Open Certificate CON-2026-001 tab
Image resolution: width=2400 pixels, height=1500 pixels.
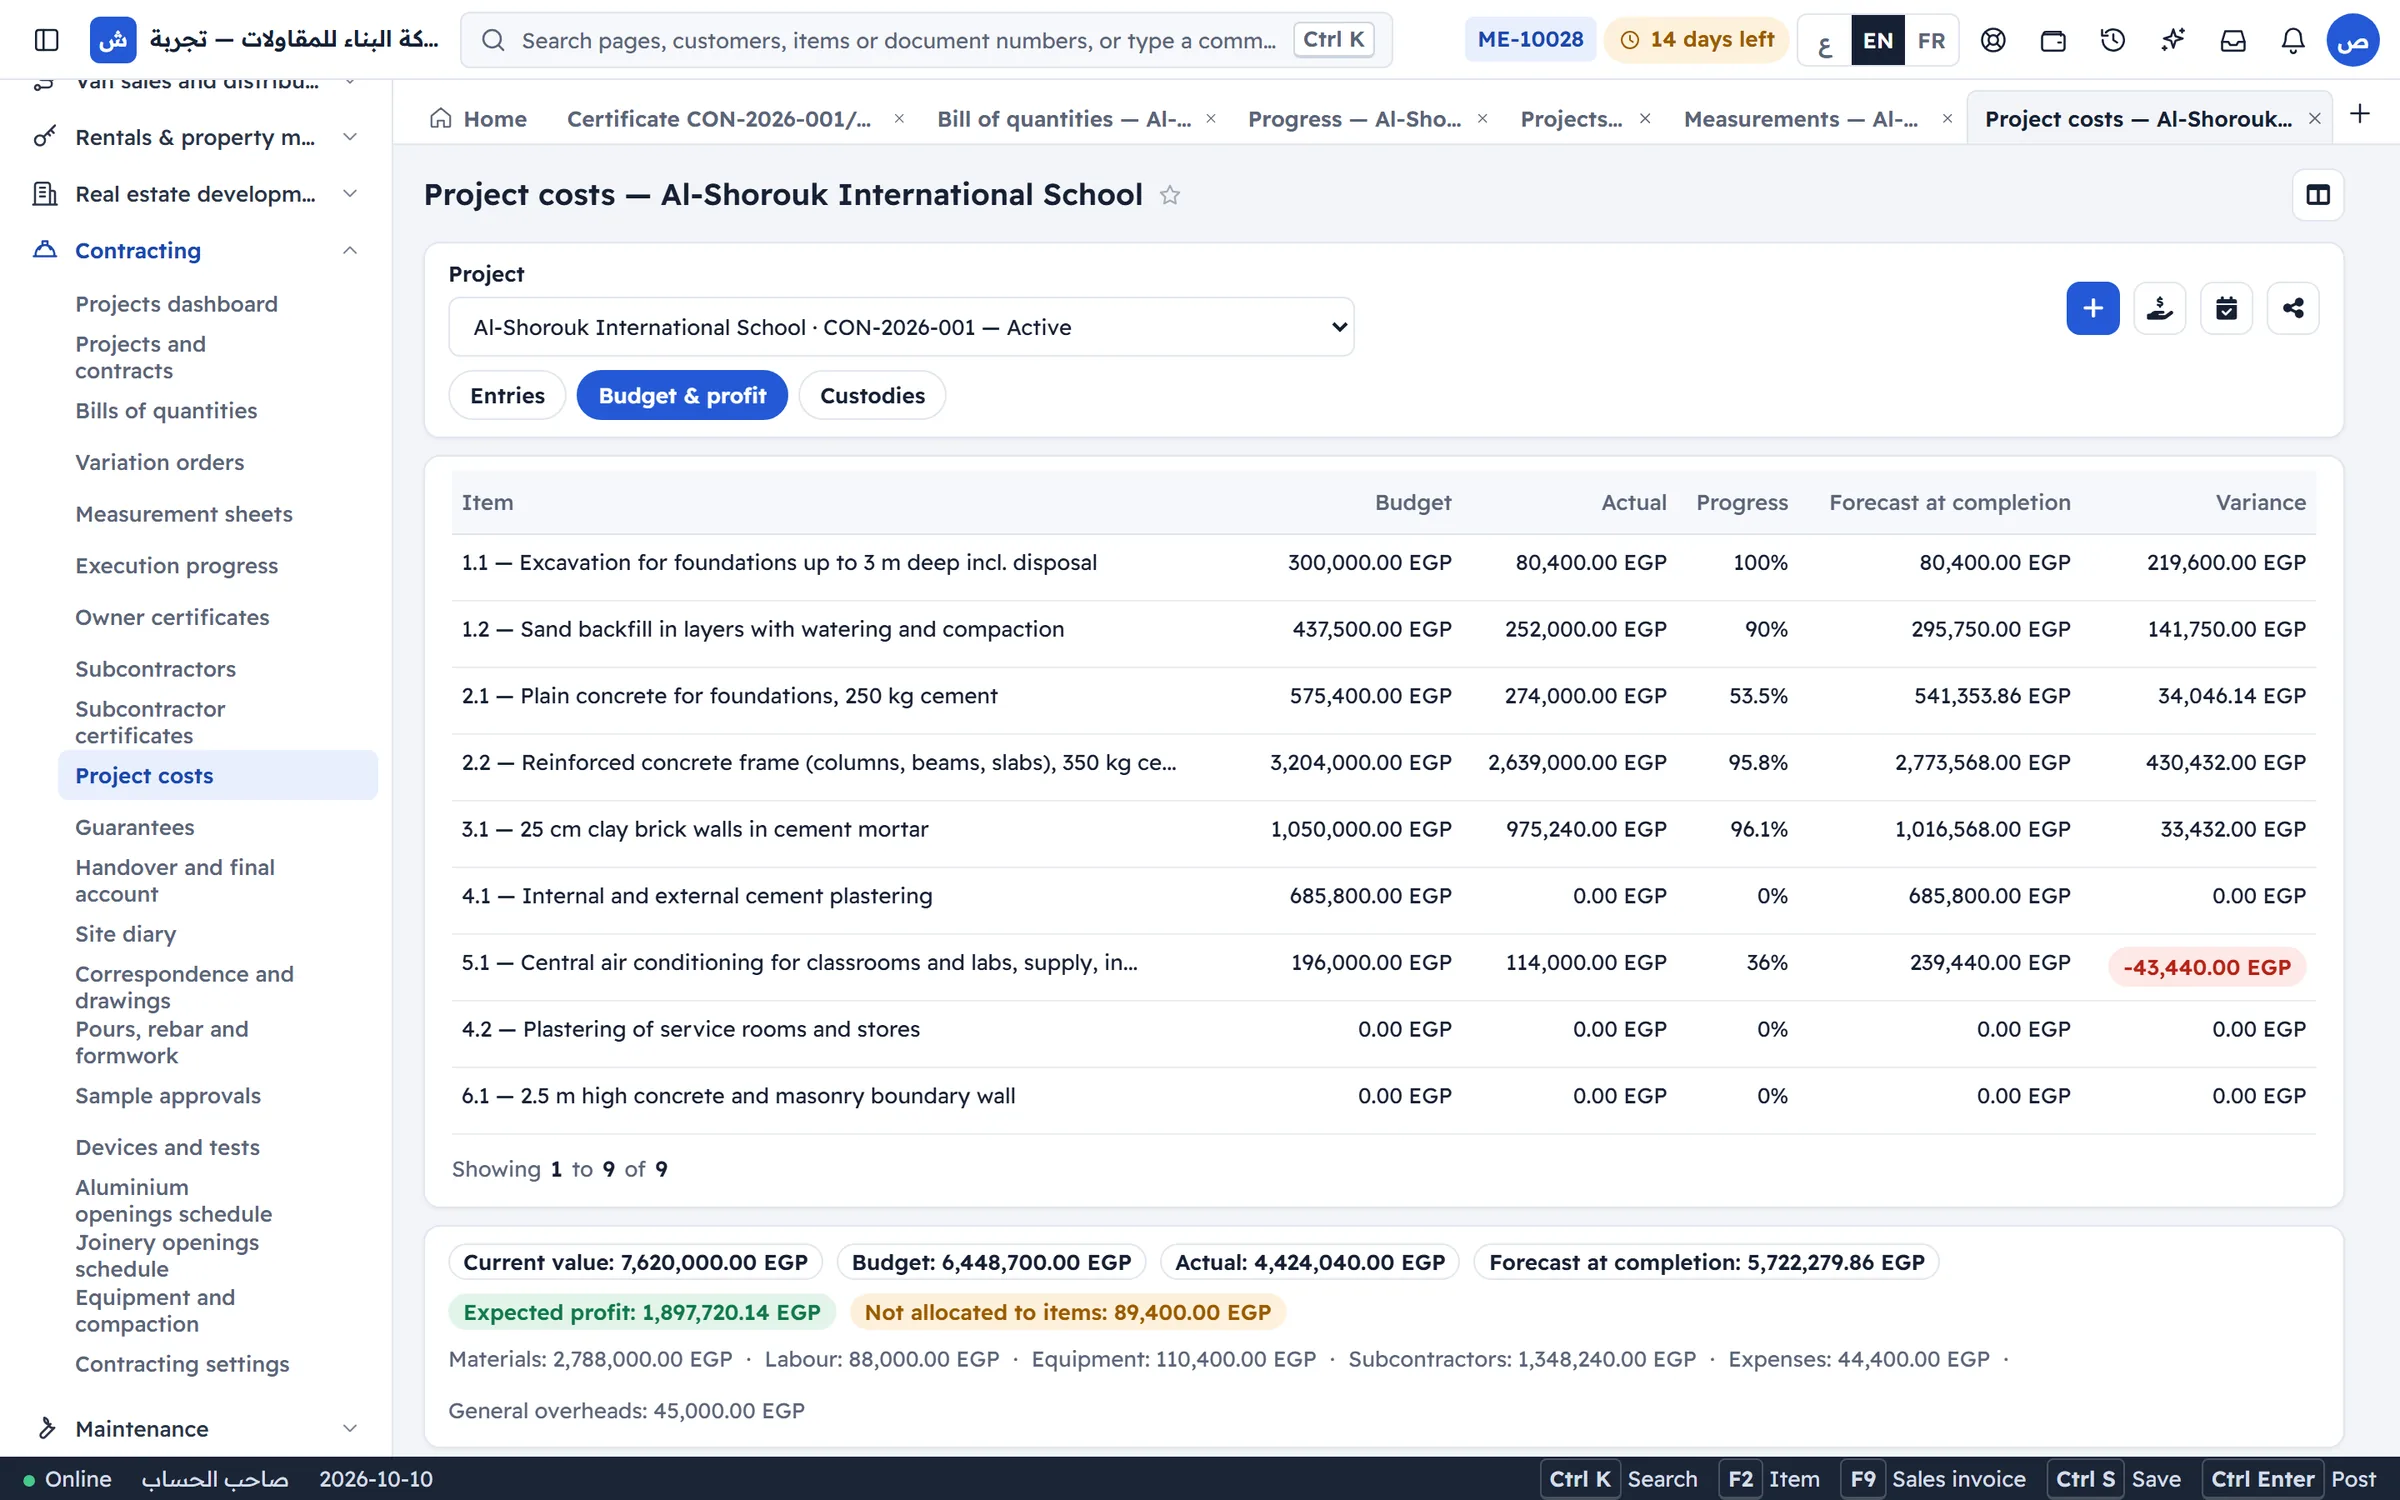(x=718, y=119)
